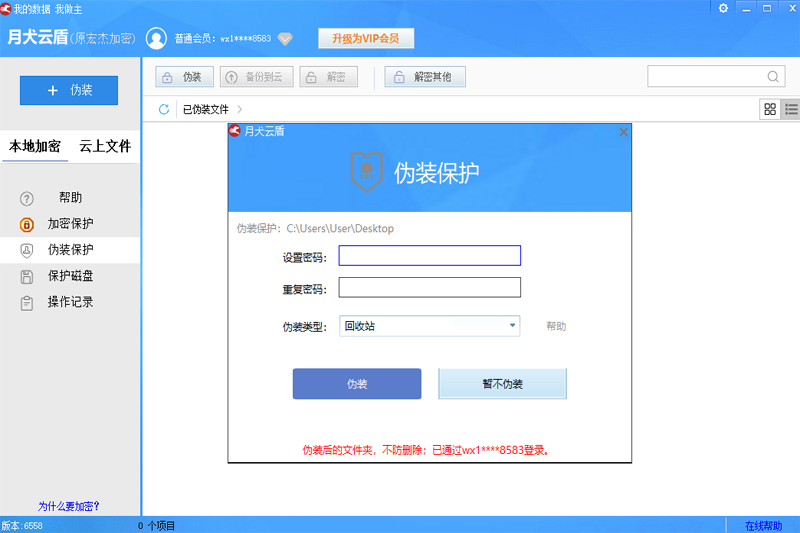Image resolution: width=800 pixels, height=533 pixels.
Task: Click the 设置密码 input field
Action: (x=429, y=256)
